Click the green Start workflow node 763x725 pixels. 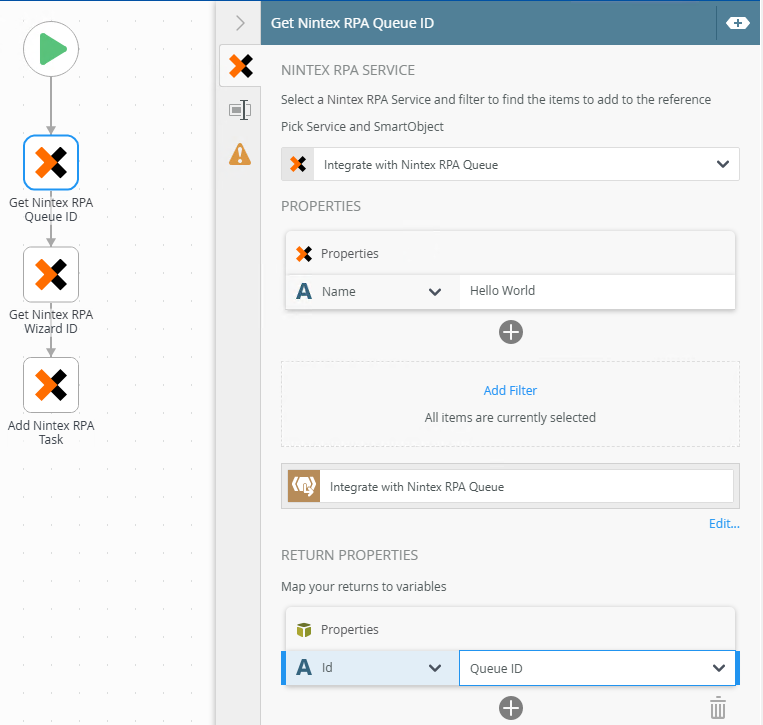(51, 48)
